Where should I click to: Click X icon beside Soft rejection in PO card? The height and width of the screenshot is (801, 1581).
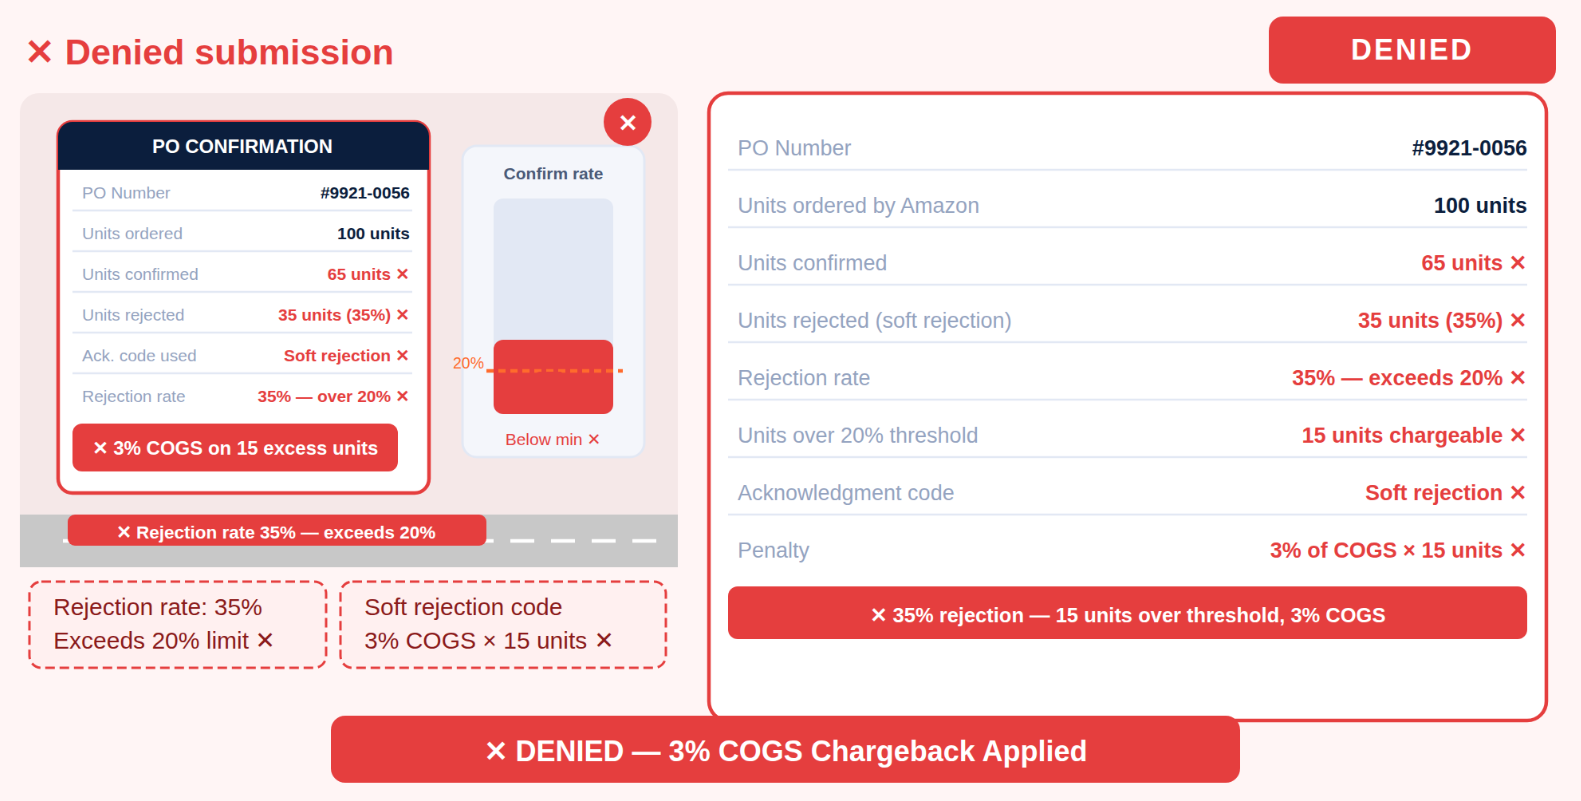402,355
